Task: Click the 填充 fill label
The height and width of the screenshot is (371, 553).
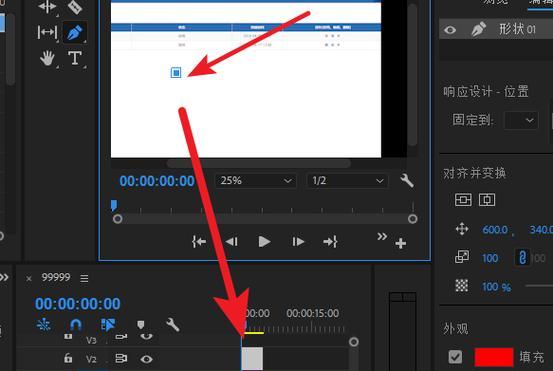Action: 531,357
